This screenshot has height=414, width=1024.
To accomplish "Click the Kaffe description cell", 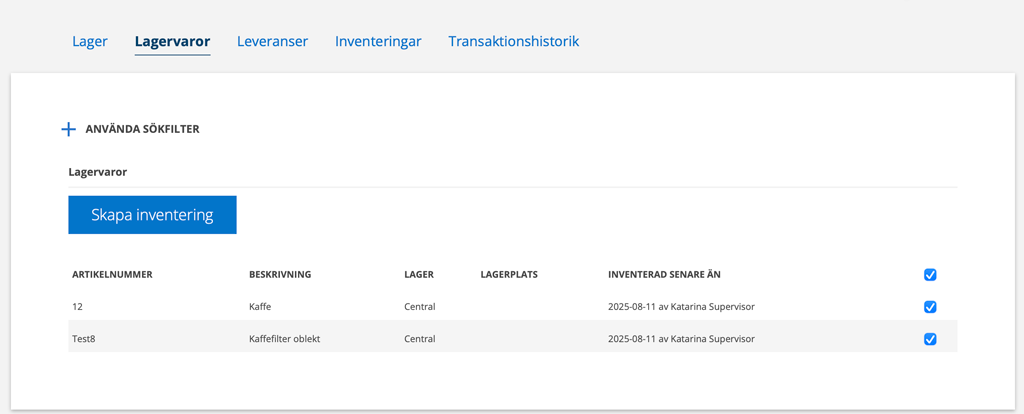I will tap(259, 307).
